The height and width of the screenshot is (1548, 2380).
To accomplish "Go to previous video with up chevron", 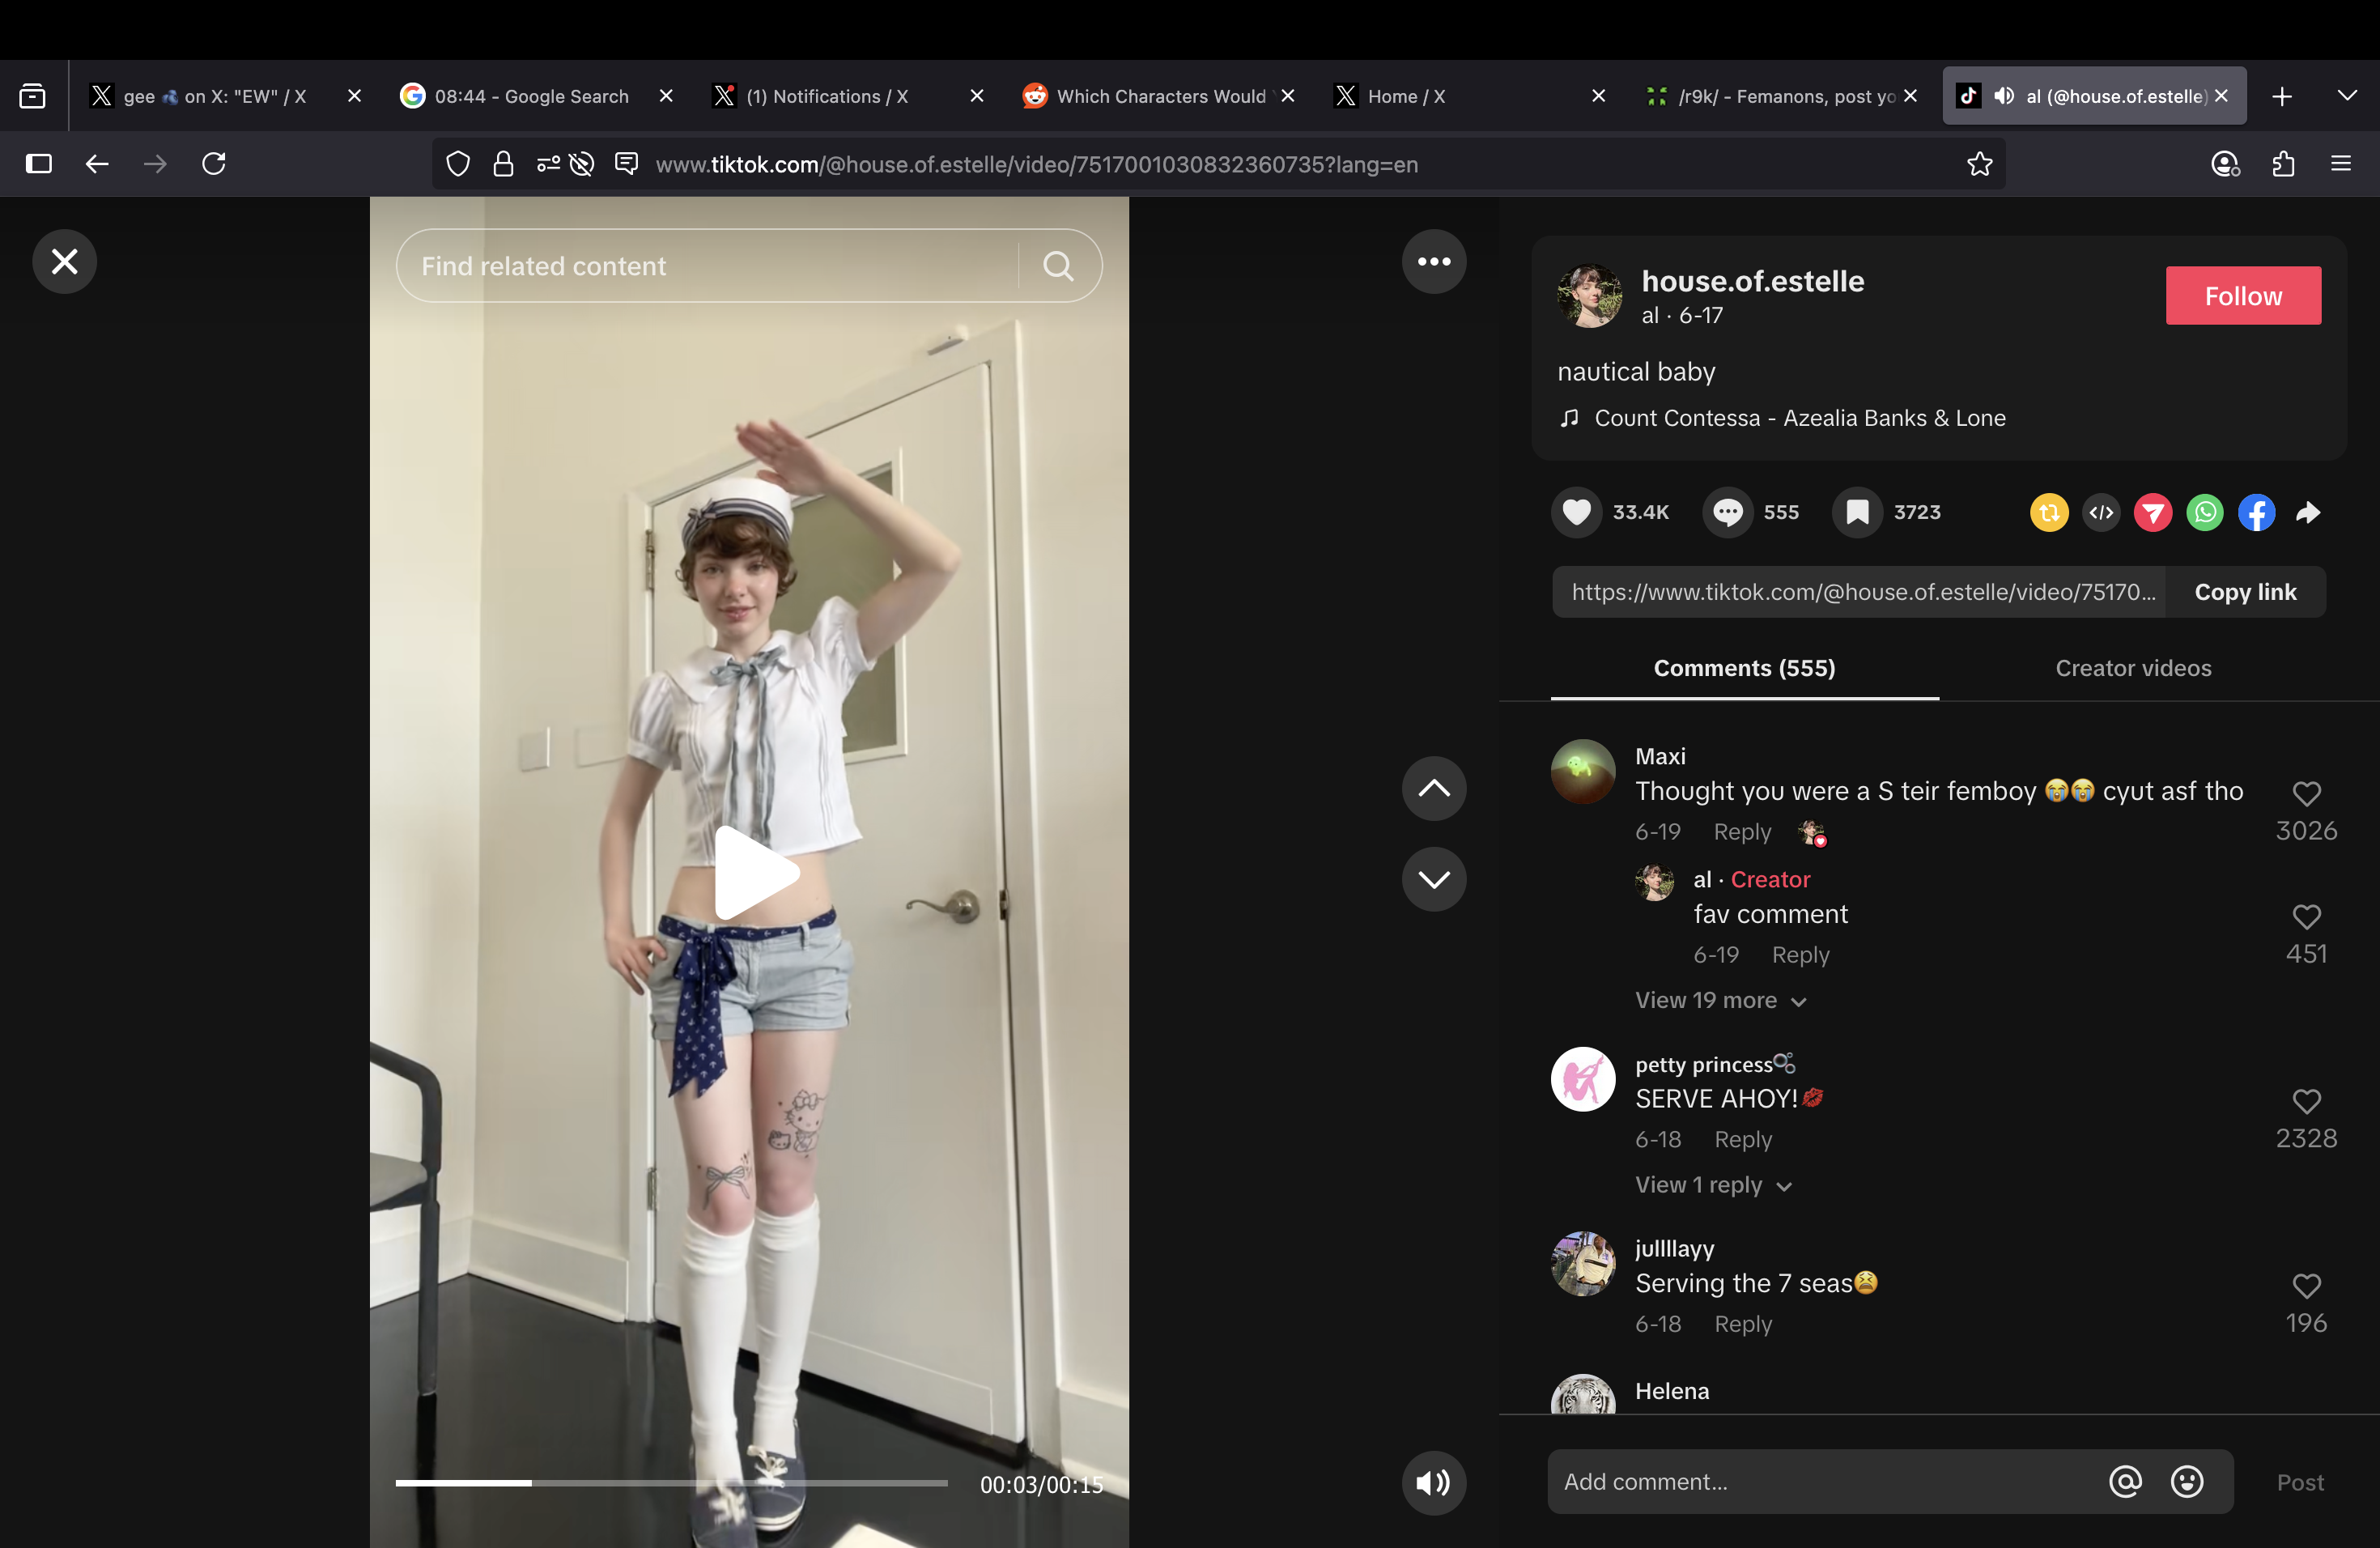I will pos(1433,788).
